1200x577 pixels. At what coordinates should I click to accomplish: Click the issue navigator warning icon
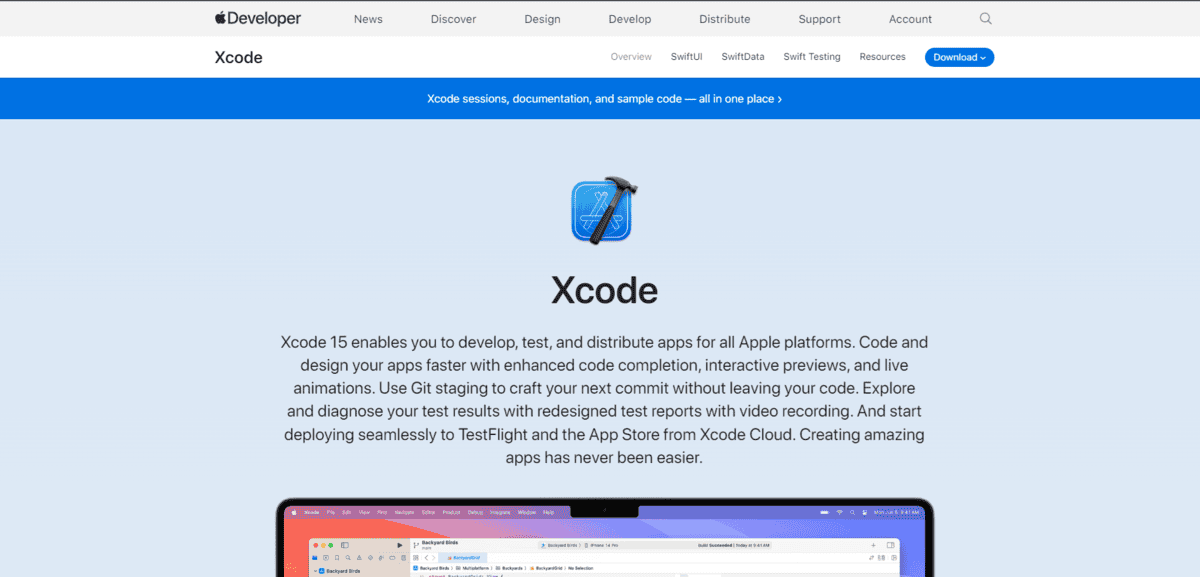tap(358, 558)
